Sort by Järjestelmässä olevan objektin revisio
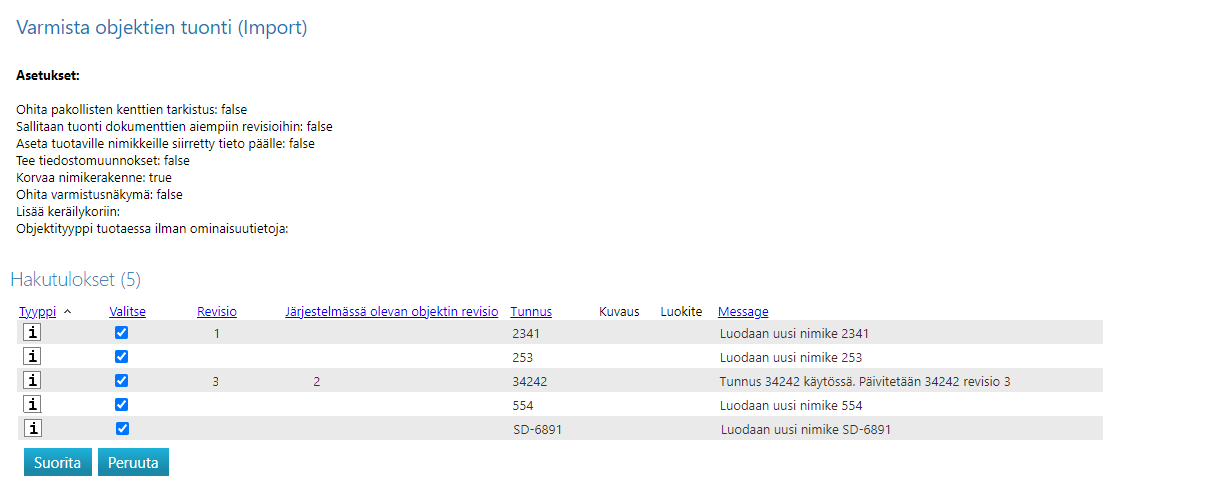The image size is (1217, 488). point(391,312)
